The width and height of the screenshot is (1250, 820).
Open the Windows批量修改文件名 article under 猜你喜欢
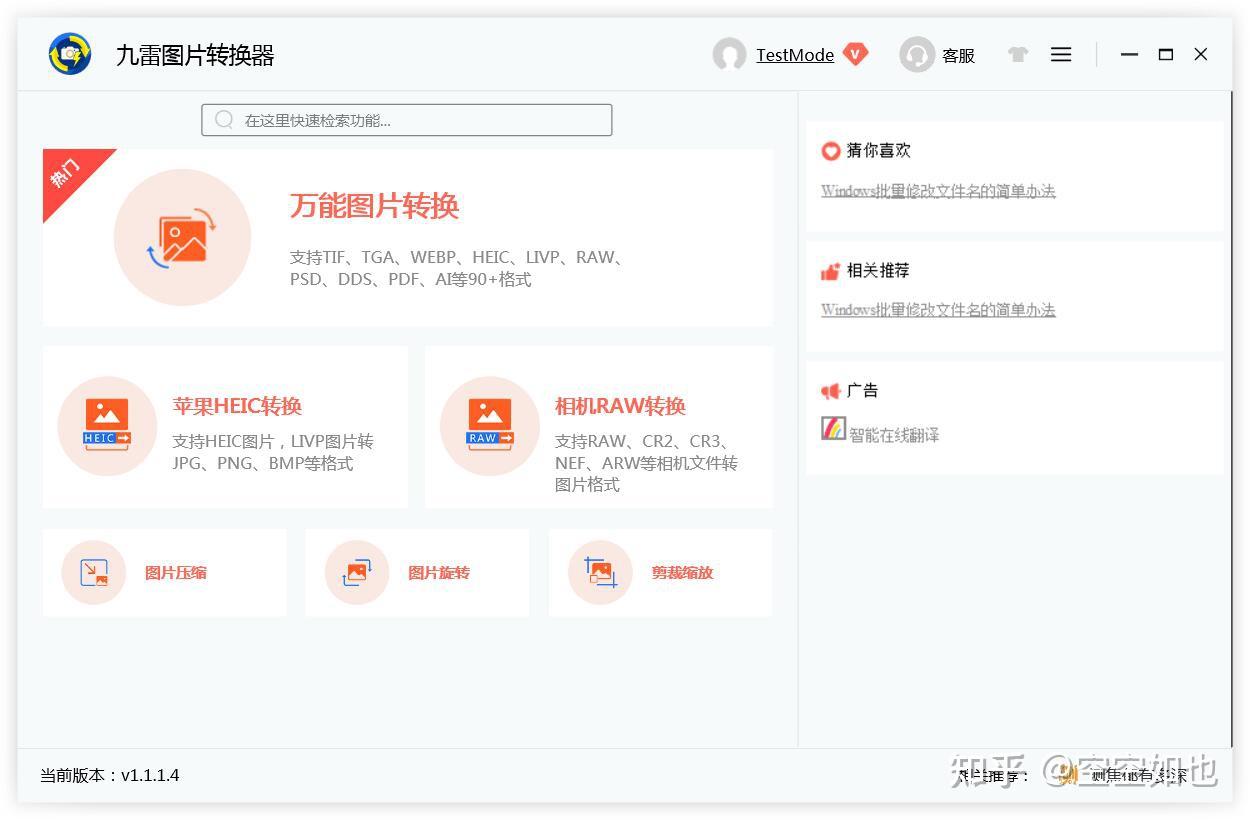pyautogui.click(x=938, y=190)
